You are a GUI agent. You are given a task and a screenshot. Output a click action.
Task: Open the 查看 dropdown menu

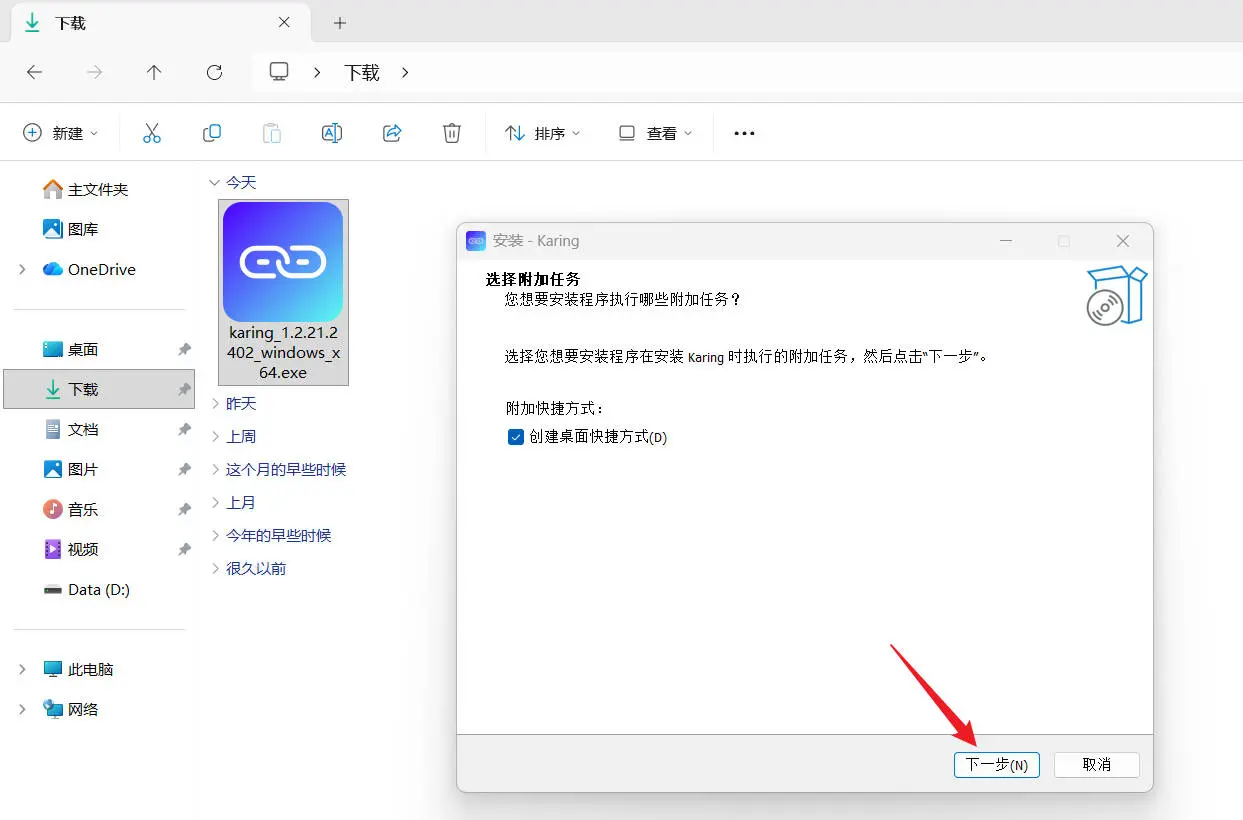pyautogui.click(x=655, y=133)
